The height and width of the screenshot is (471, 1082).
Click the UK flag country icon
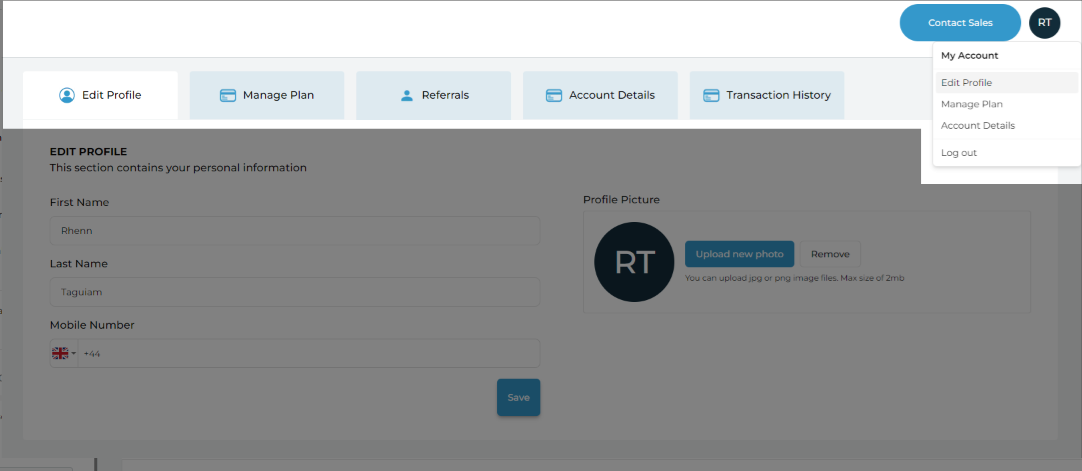point(60,353)
